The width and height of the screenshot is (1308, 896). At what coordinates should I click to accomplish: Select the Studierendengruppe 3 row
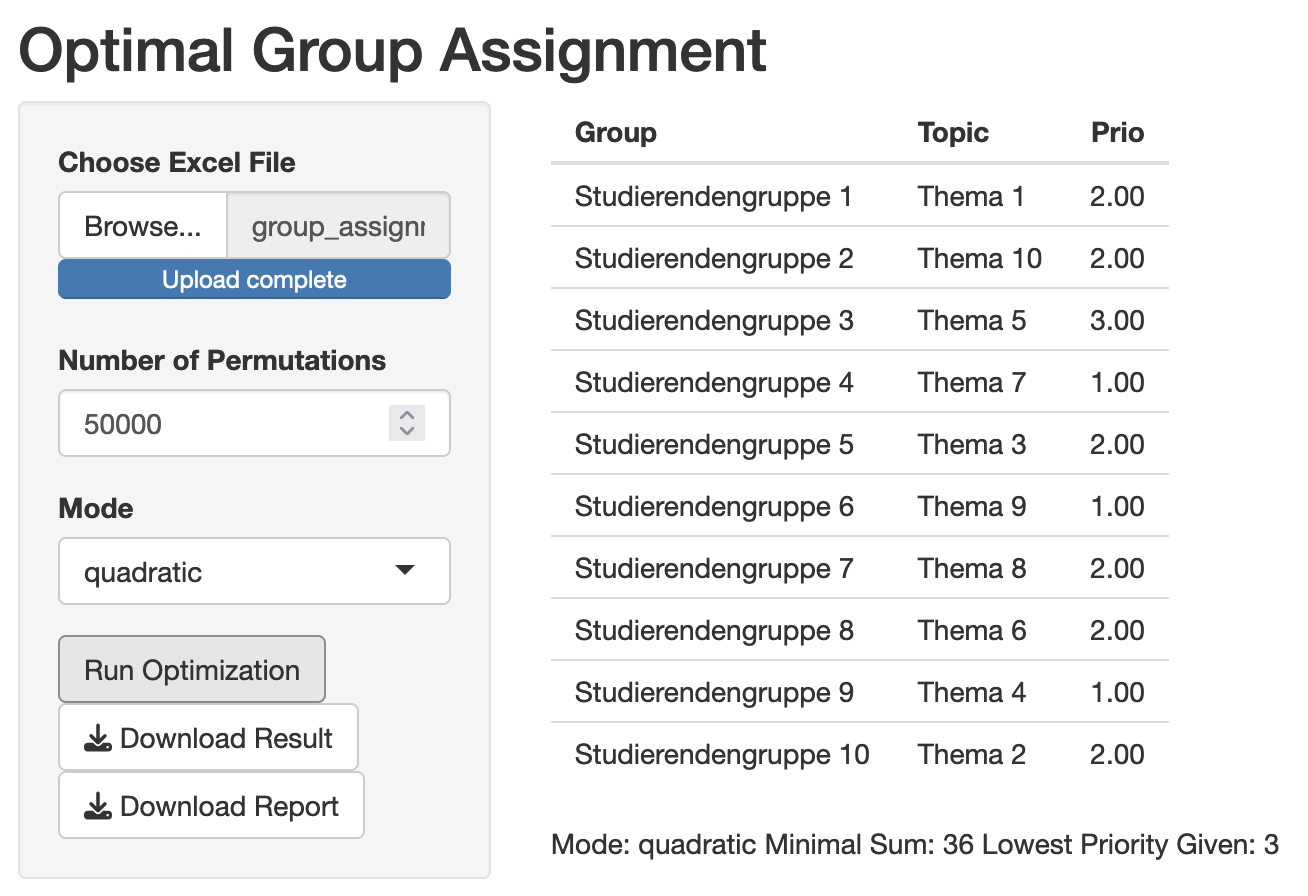tap(859, 320)
